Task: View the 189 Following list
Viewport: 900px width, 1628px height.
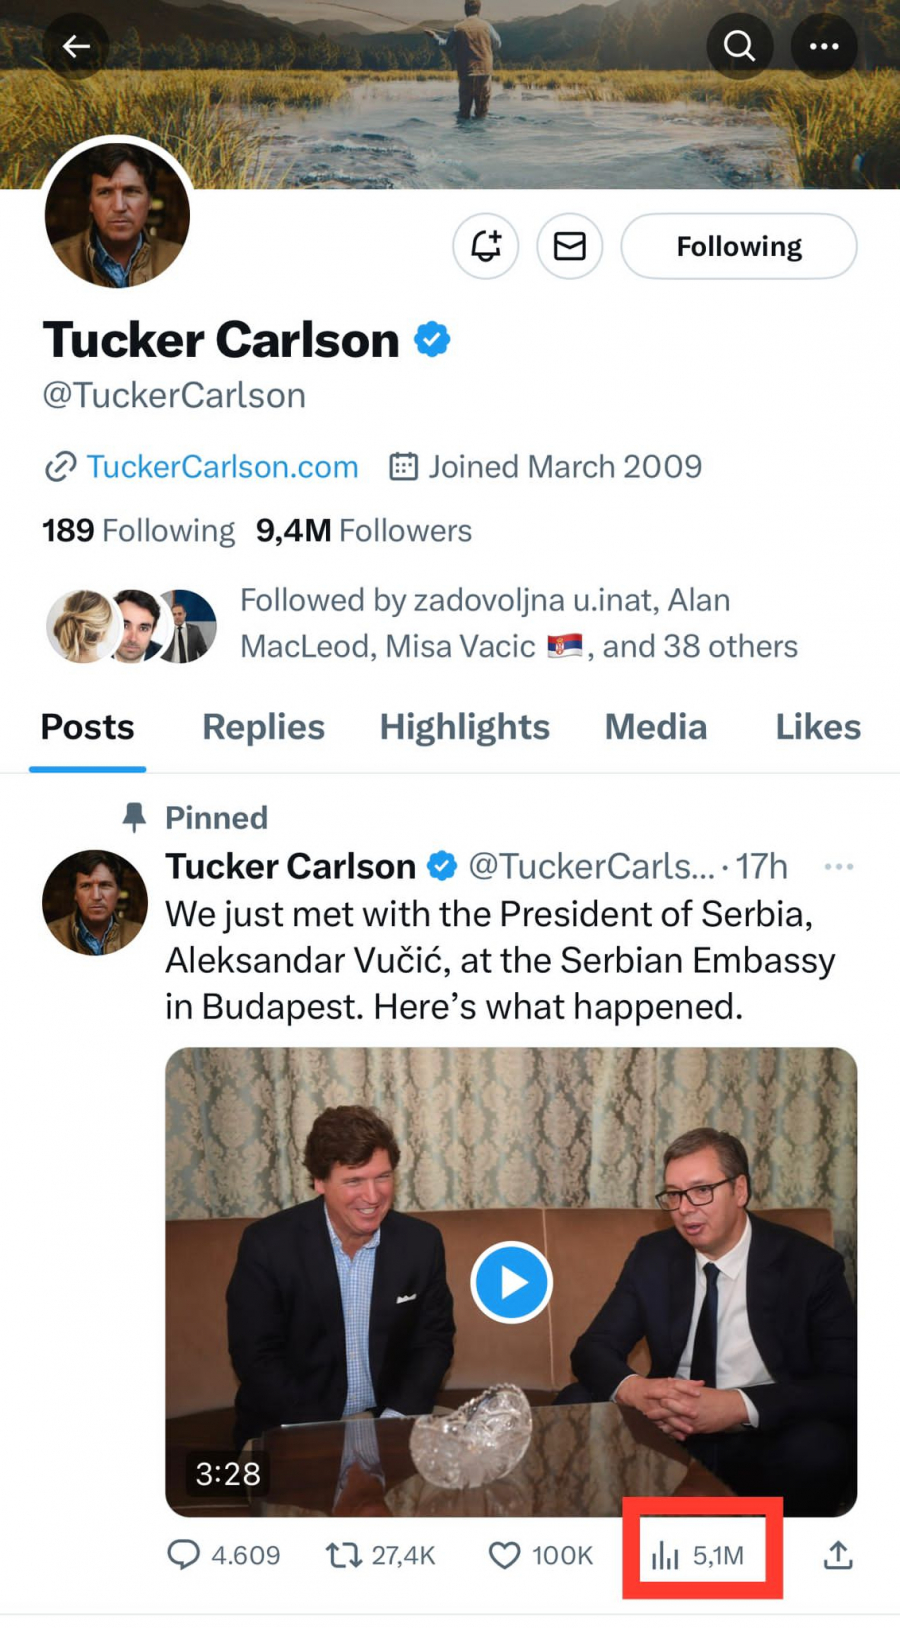Action: tap(138, 530)
